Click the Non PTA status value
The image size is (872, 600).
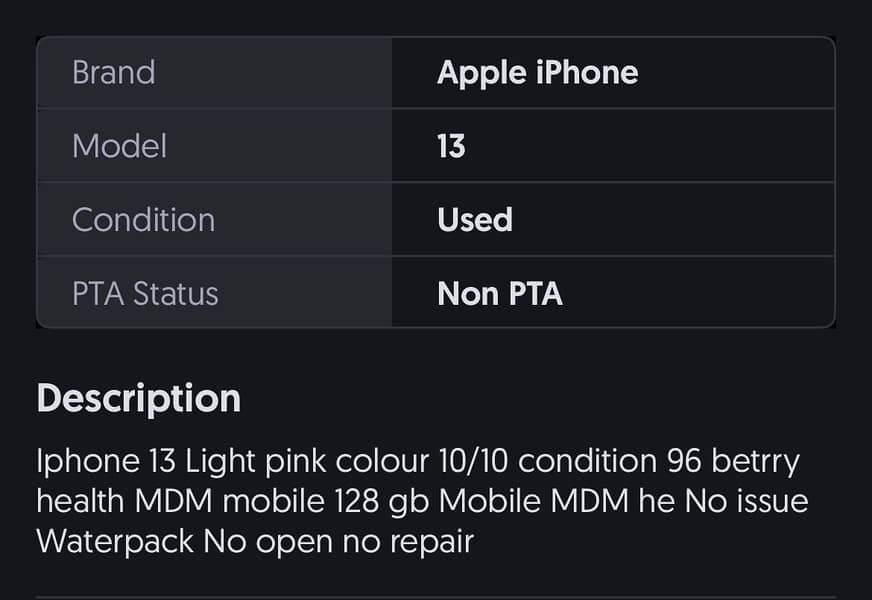coord(500,293)
